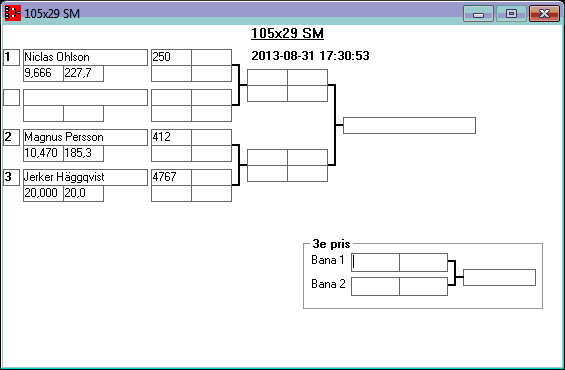565x370 pixels.
Task: Close the 105x29 SM window
Action: 544,14
